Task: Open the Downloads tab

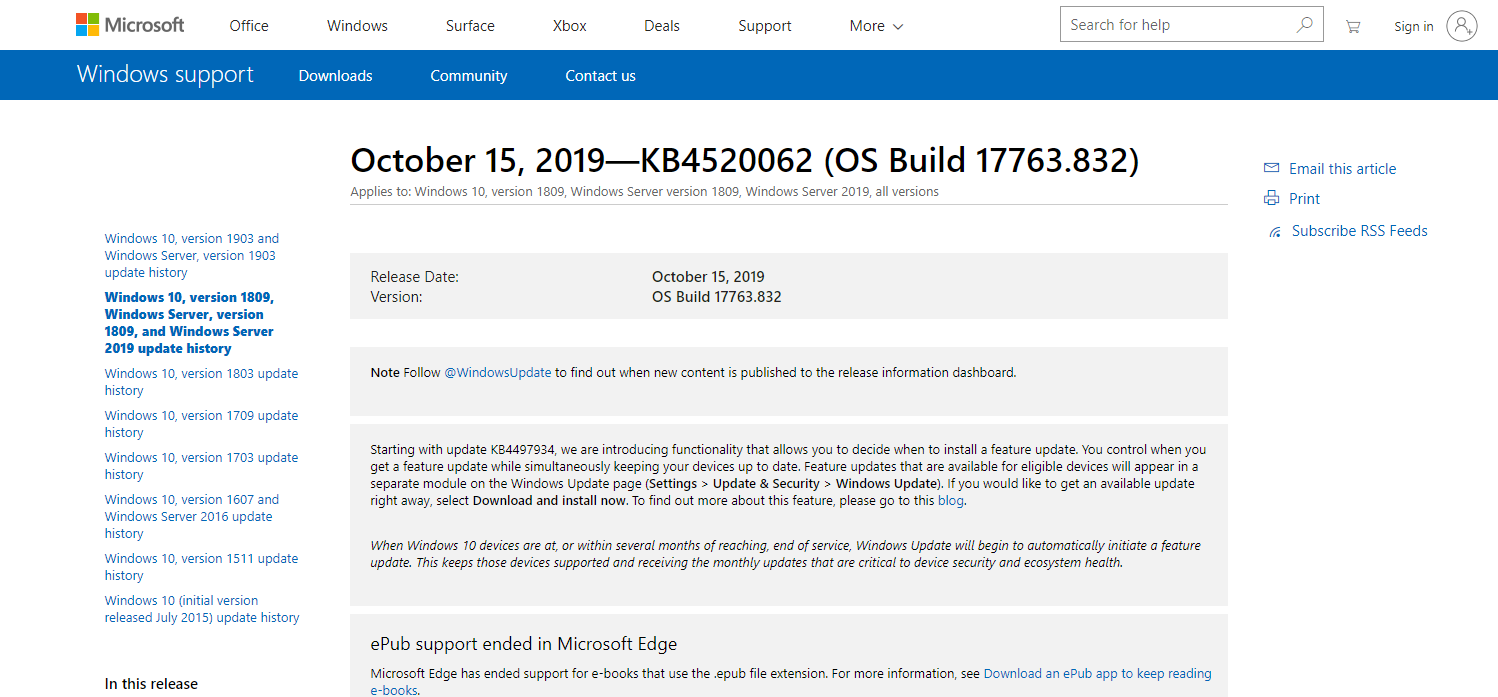Action: pyautogui.click(x=335, y=76)
